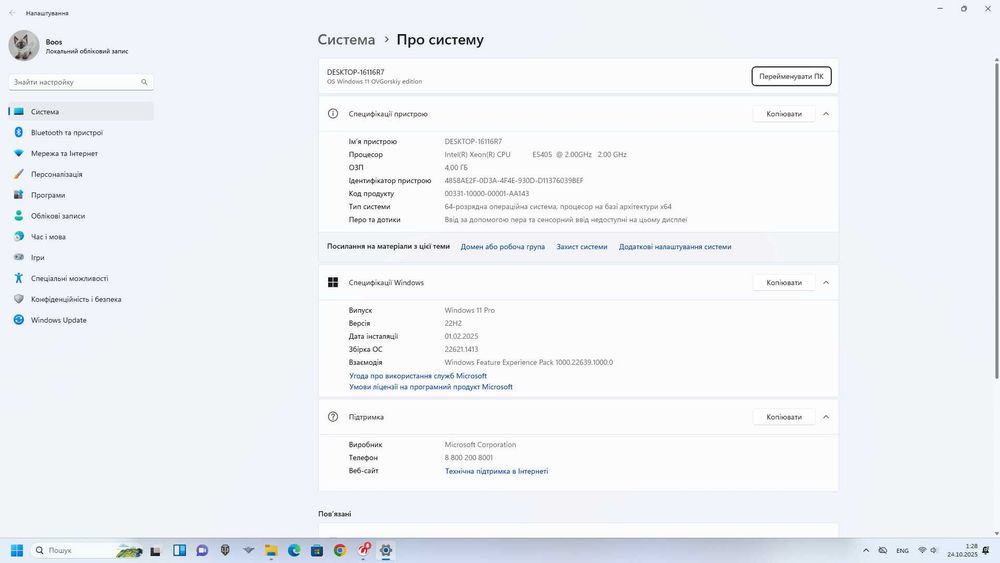Select the Ігри category
Viewport: 1000px width, 563px height.
click(81, 258)
